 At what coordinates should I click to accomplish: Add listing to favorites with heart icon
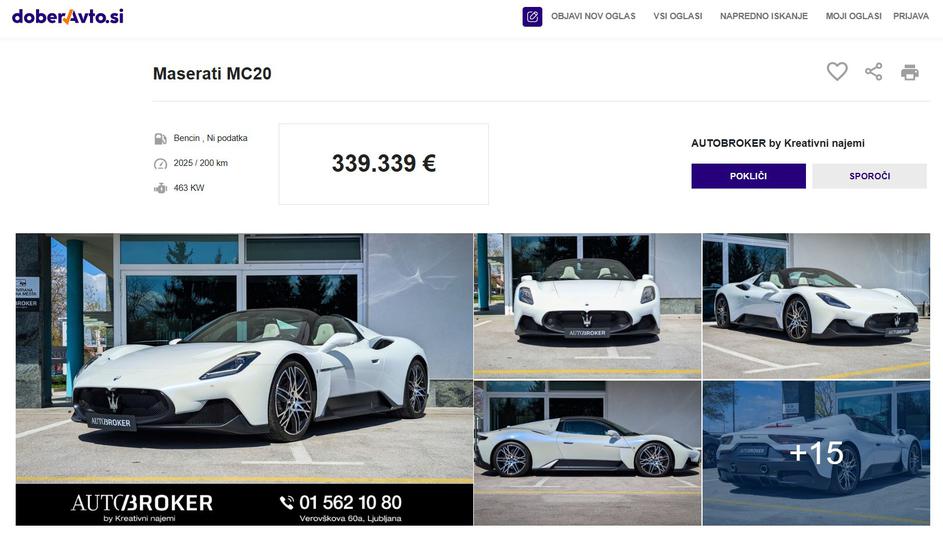pos(837,72)
